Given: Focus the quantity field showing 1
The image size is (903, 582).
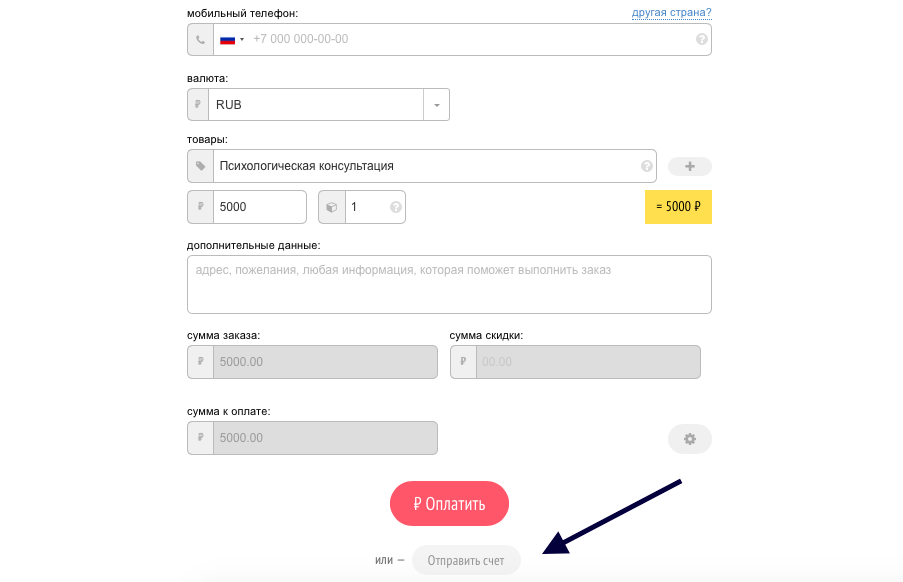Looking at the screenshot, I should 367,207.
